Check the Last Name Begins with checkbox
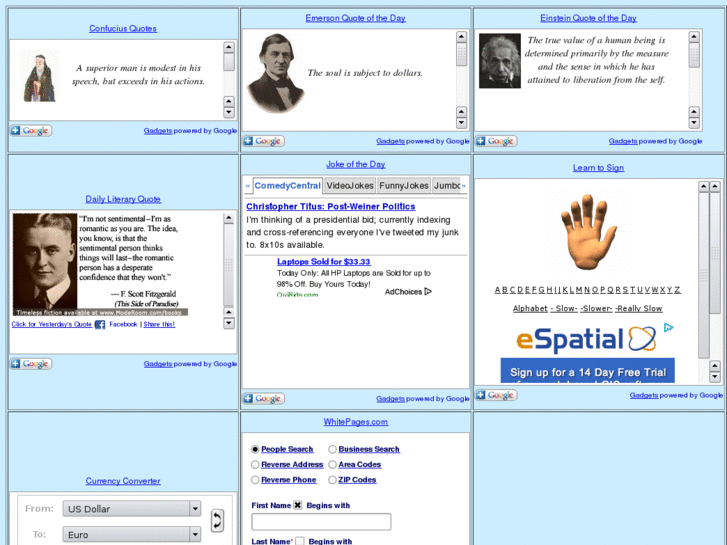Screen dimensions: 727x545 pyautogui.click(x=300, y=541)
